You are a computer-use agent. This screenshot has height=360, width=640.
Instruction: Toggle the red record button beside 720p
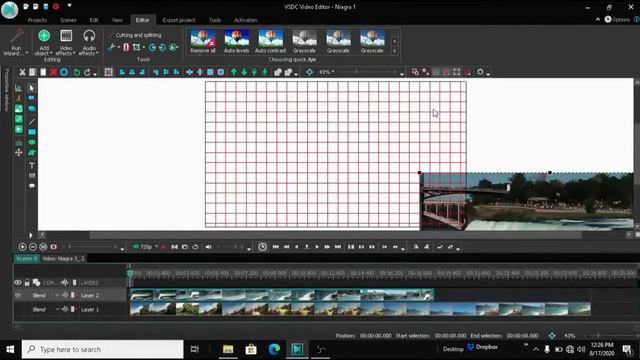(x=163, y=247)
